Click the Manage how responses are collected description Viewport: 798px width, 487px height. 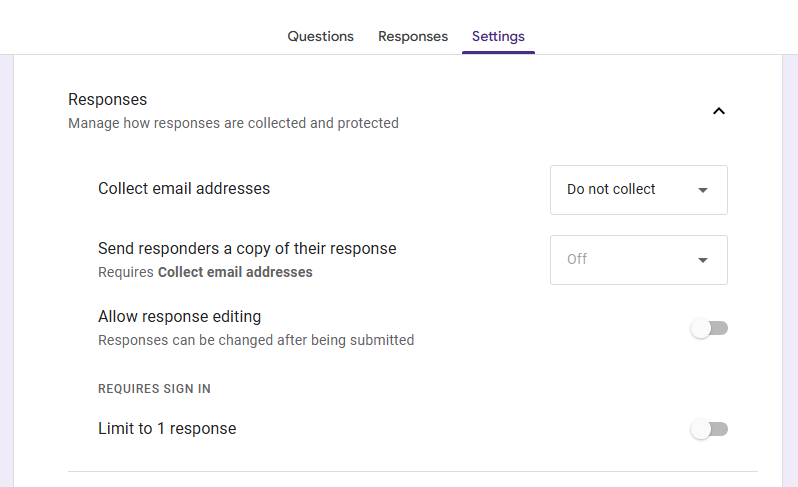click(233, 123)
